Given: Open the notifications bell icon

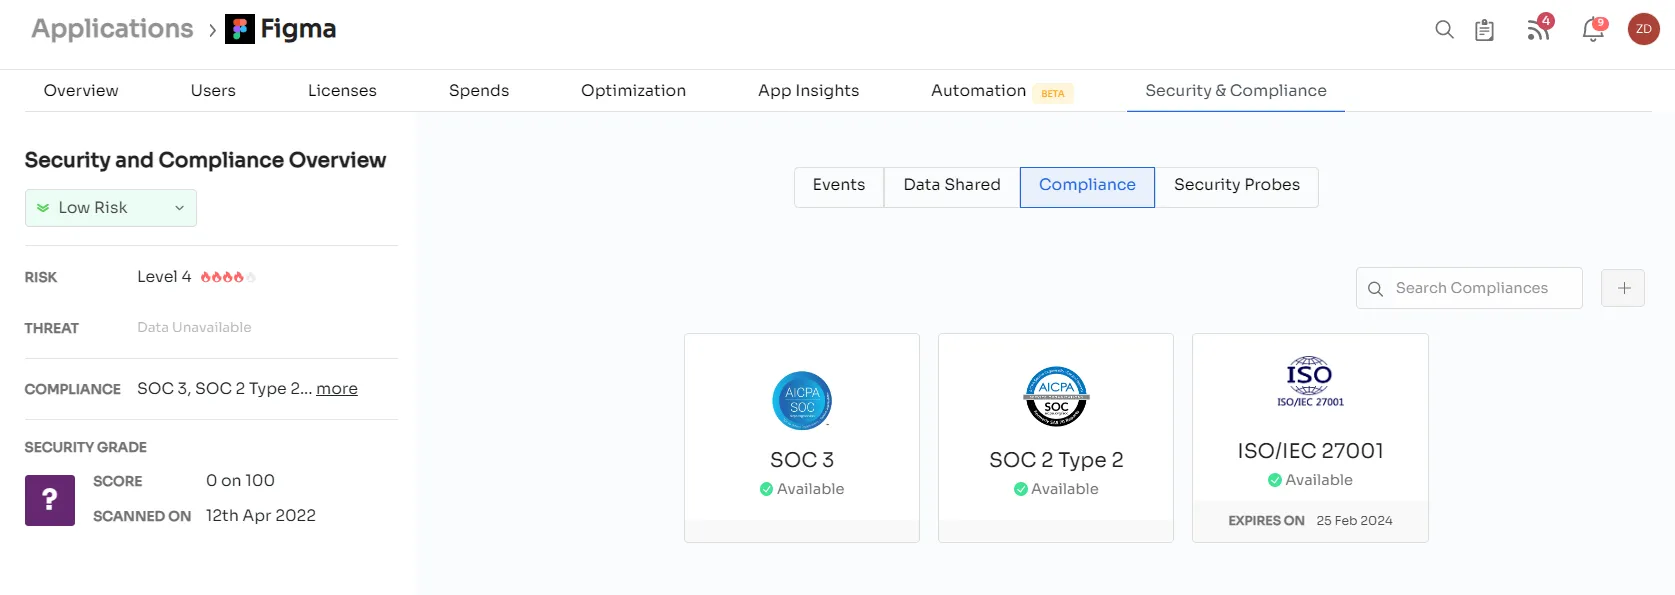Looking at the screenshot, I should [1593, 30].
